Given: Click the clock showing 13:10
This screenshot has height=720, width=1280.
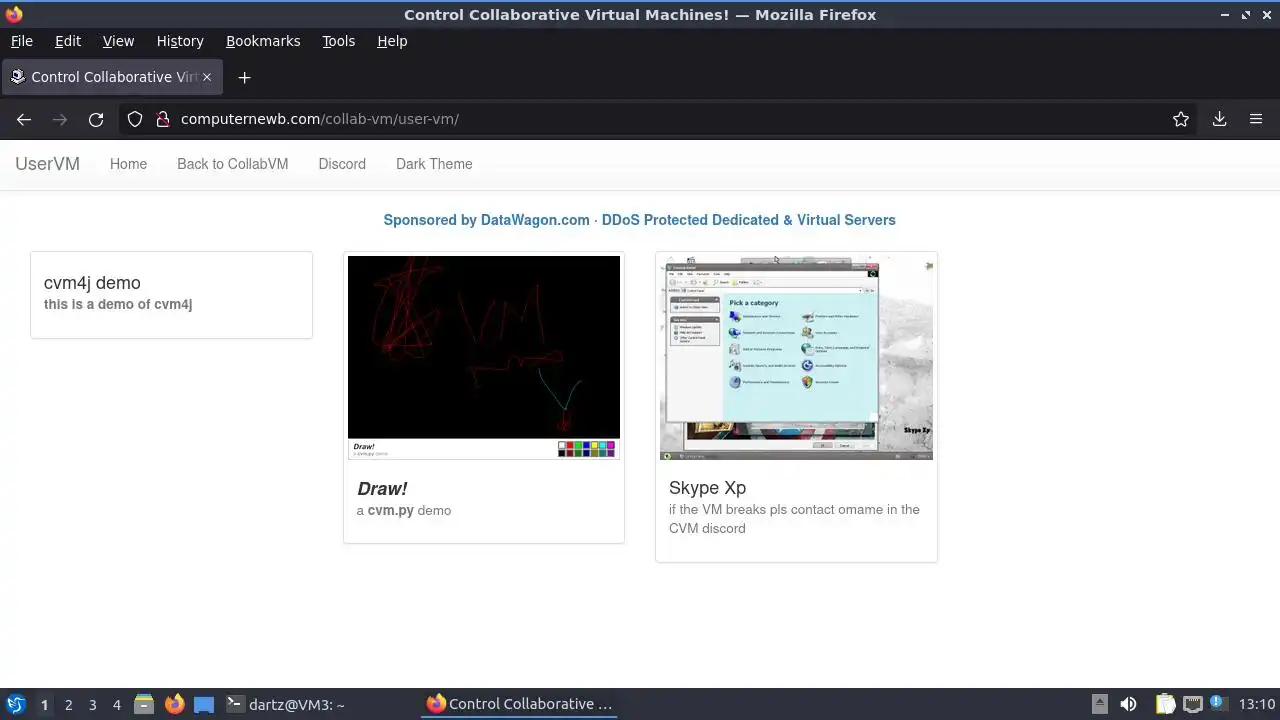Looking at the screenshot, I should (1257, 704).
